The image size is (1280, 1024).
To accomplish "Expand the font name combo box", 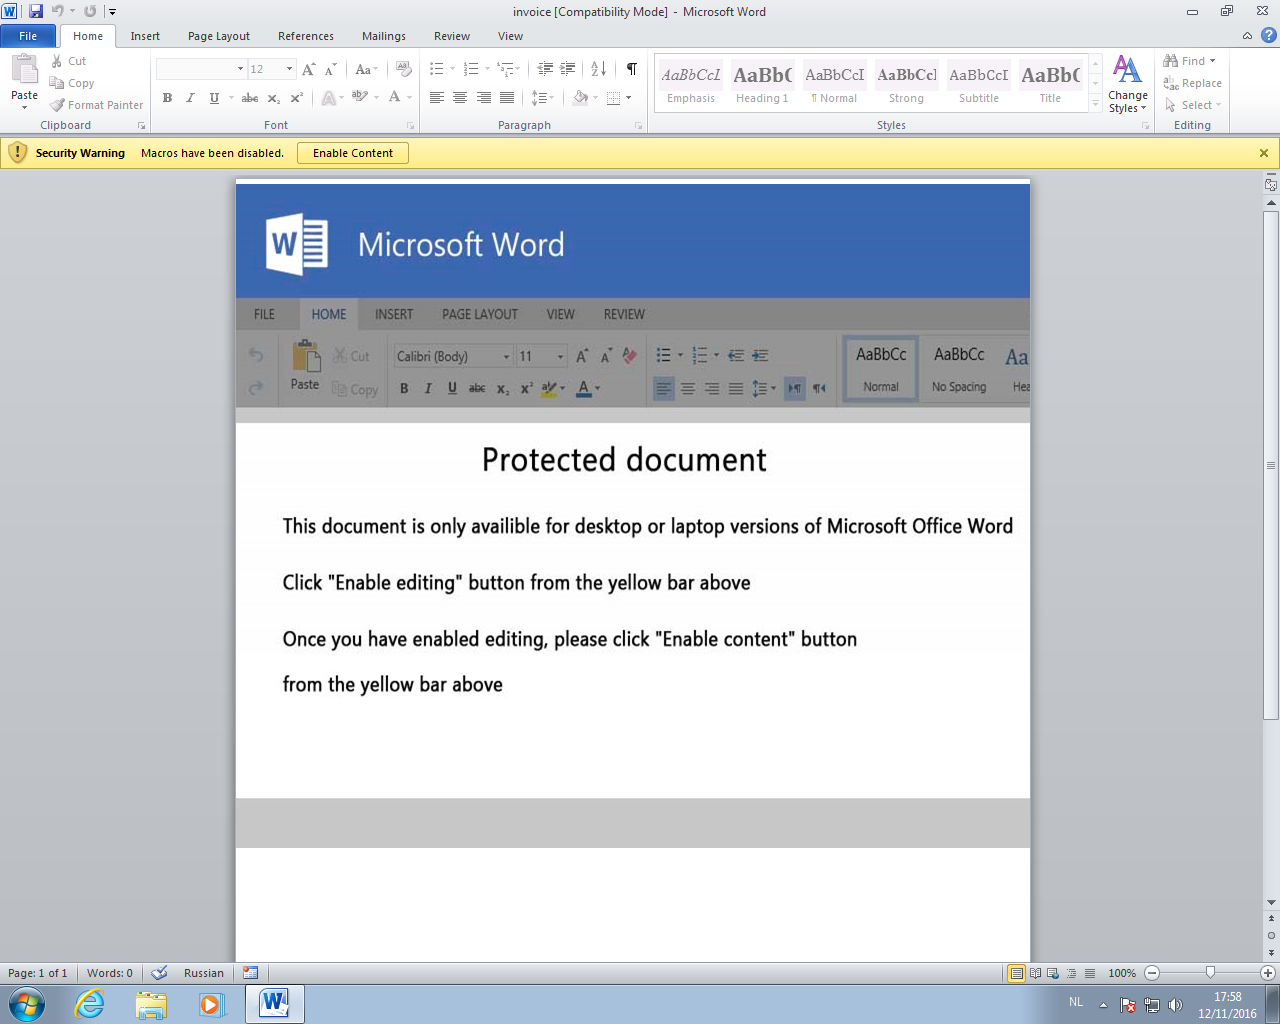I will click(x=240, y=69).
